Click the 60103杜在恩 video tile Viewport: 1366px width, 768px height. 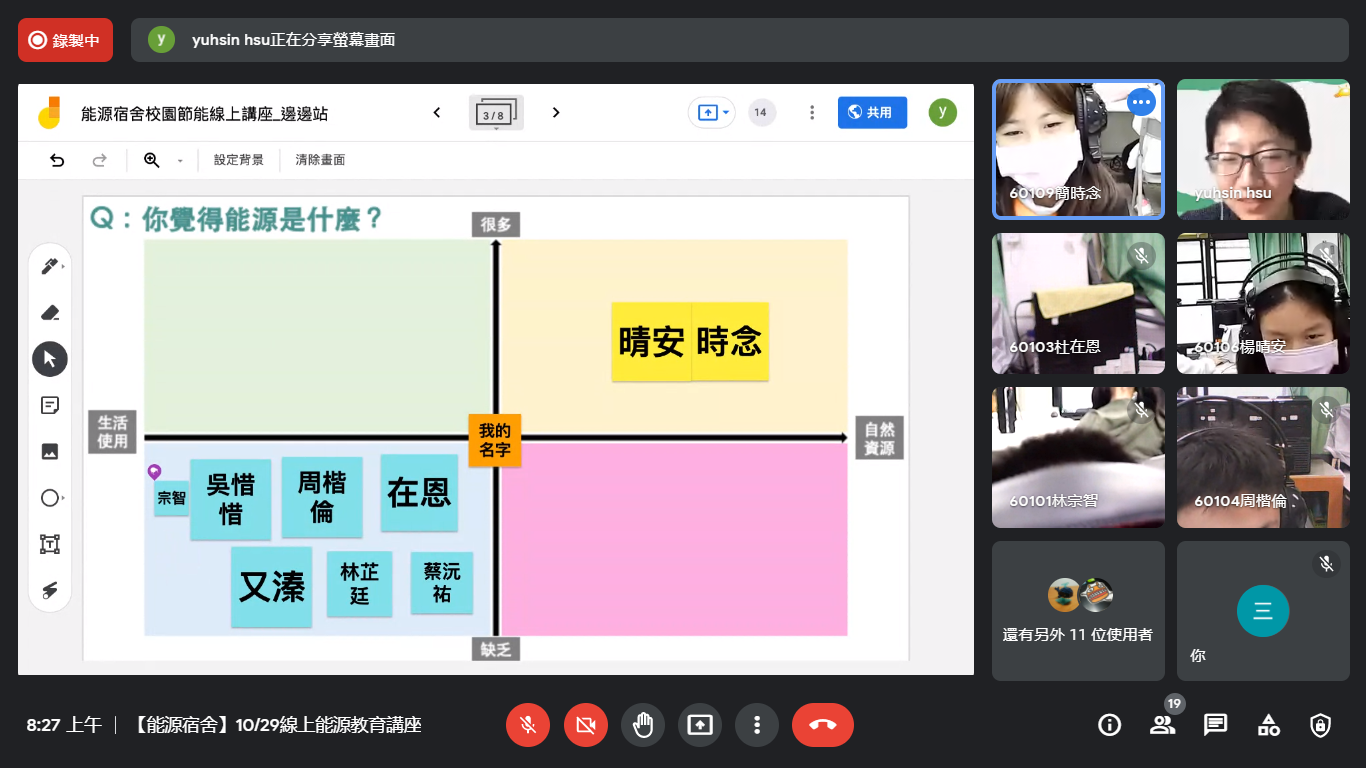(x=1078, y=304)
